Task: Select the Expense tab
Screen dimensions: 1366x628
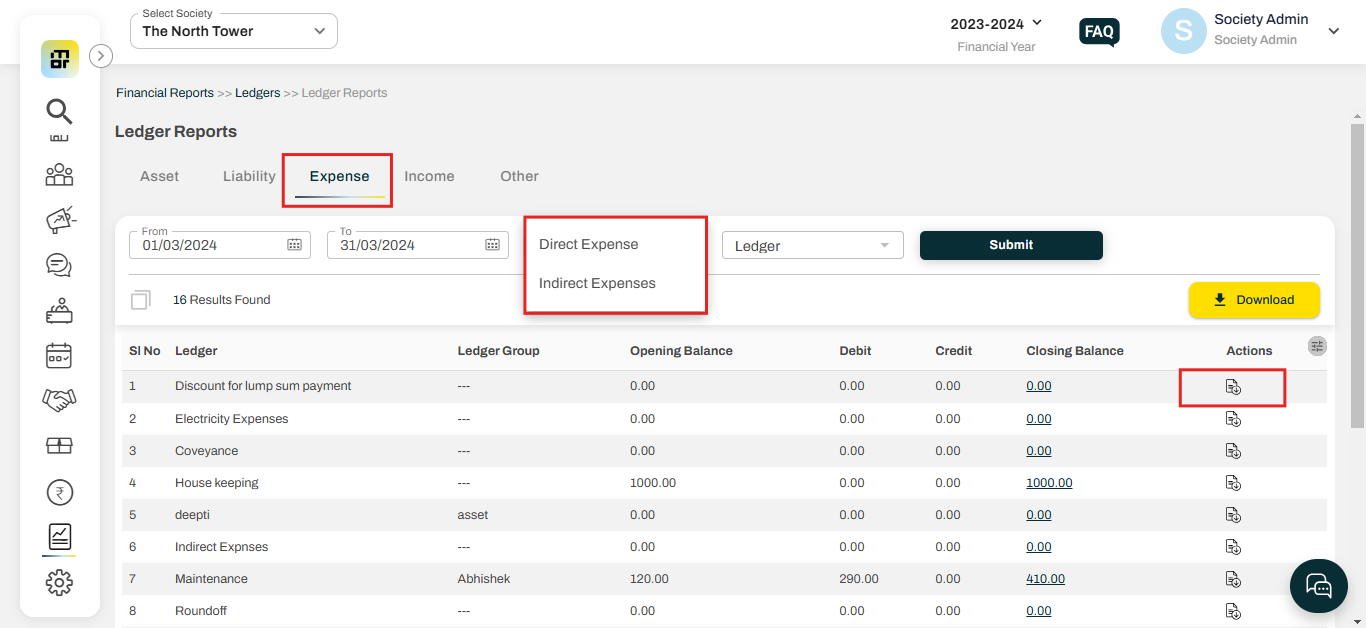Action: pyautogui.click(x=339, y=176)
